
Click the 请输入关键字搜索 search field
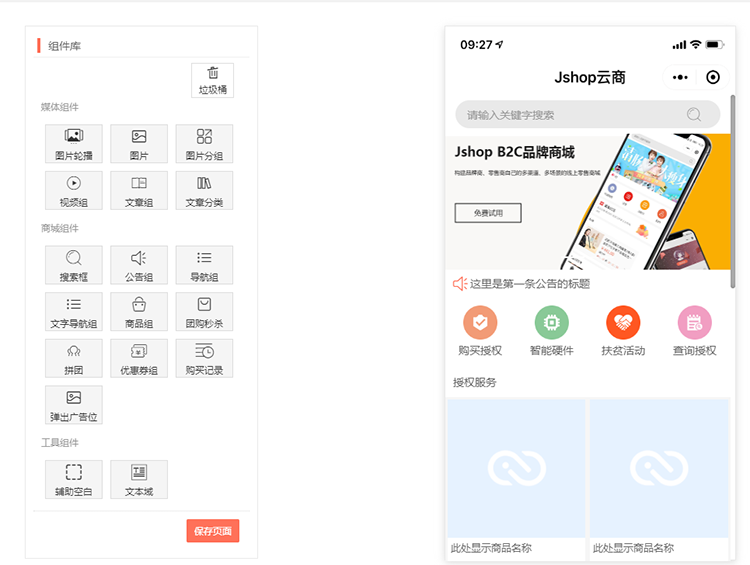point(588,114)
